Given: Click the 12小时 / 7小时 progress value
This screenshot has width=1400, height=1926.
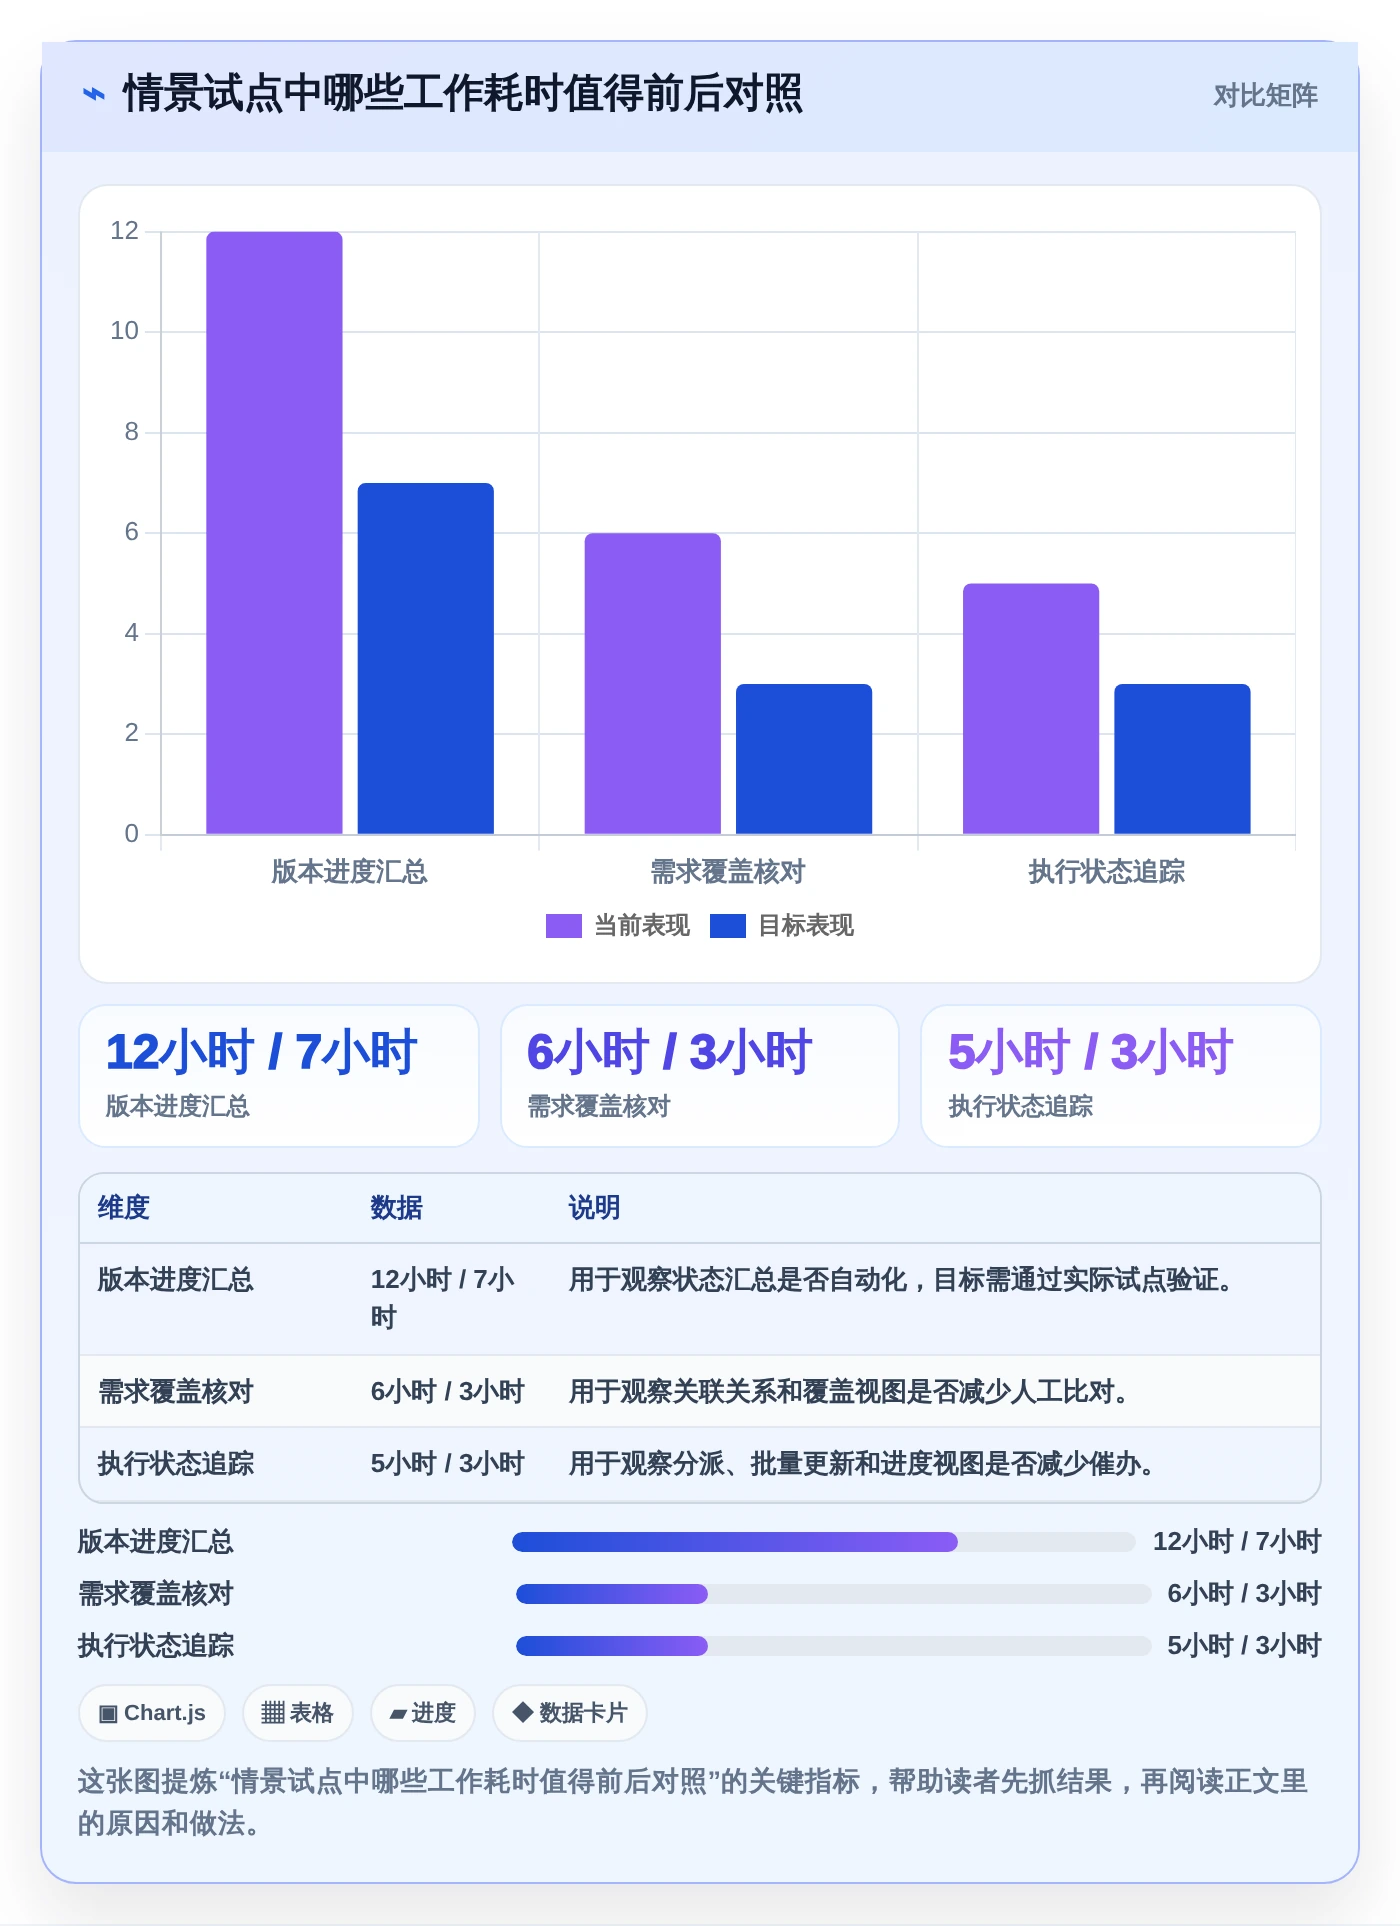Looking at the screenshot, I should [1237, 1542].
